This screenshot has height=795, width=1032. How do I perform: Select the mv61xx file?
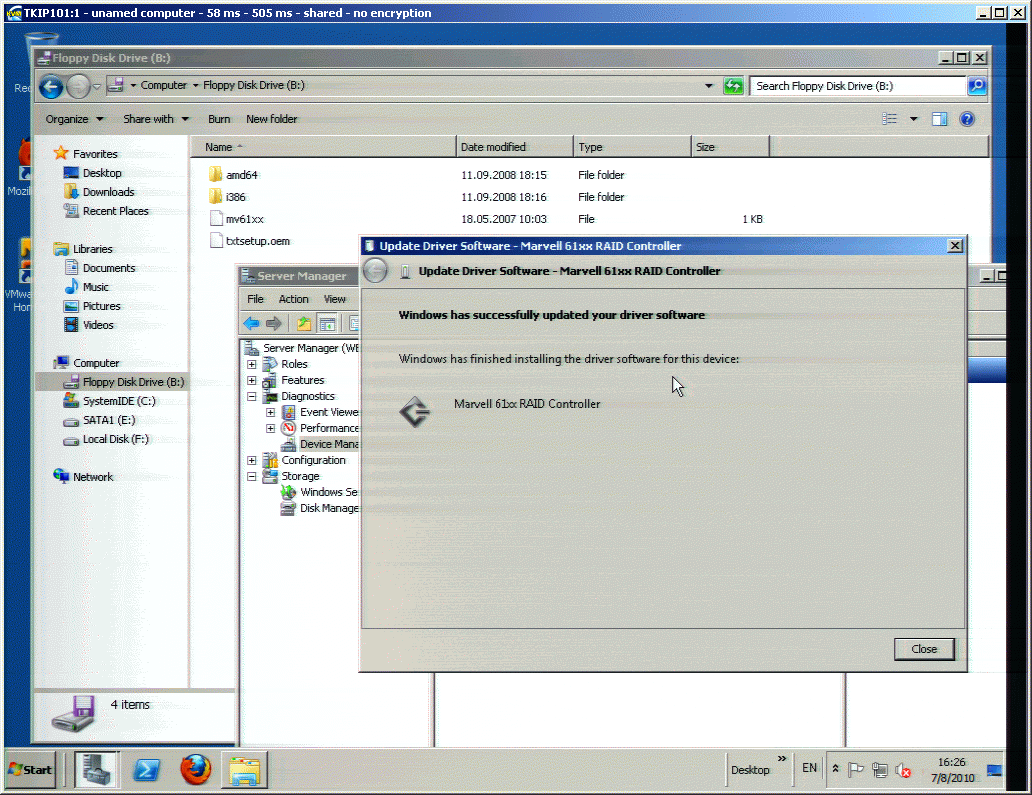pyautogui.click(x=244, y=219)
